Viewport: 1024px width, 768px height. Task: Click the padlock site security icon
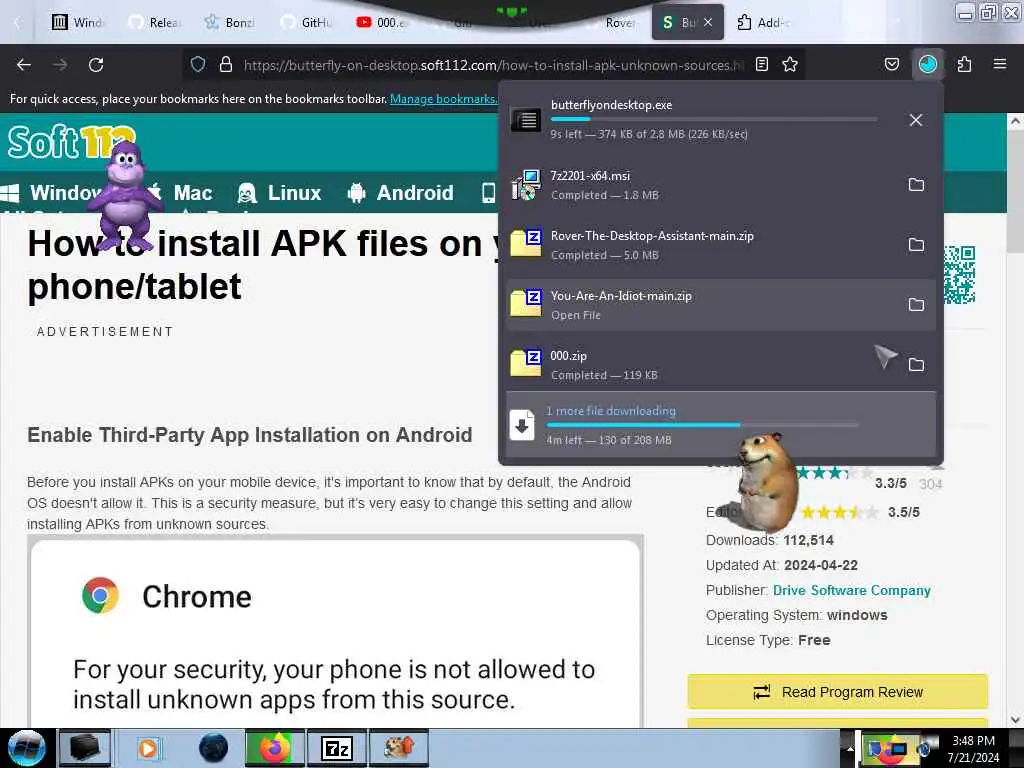coord(225,65)
